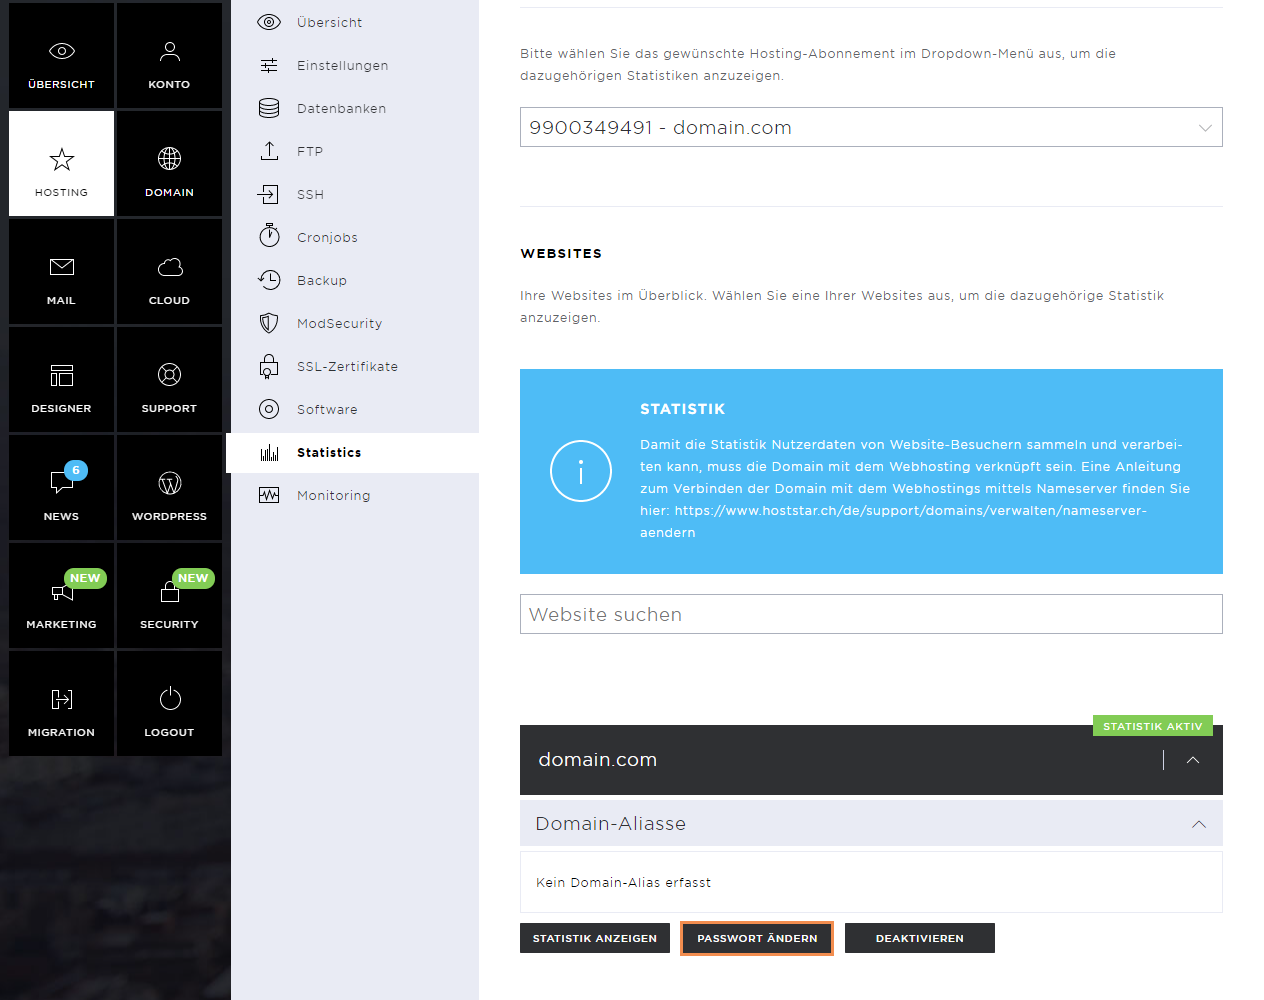Click the bar chart icon next to Statistics
The height and width of the screenshot is (1000, 1264).
[269, 452]
